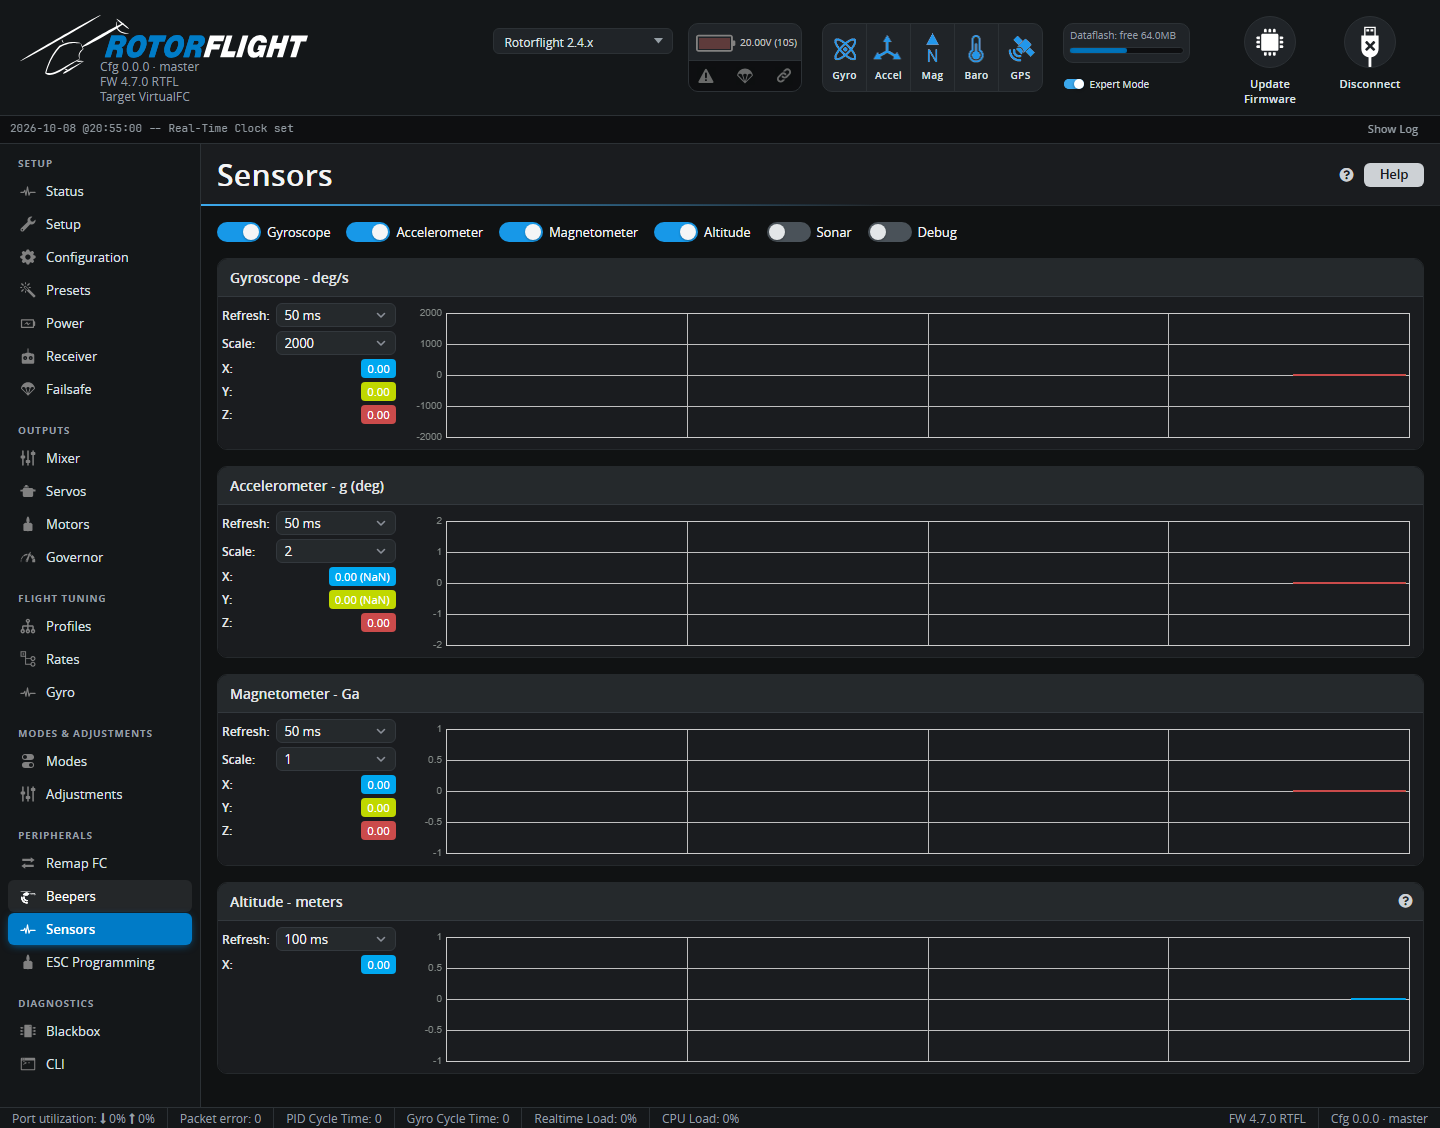
Task: Toggle the Accelerometer graph switch
Action: 368,232
